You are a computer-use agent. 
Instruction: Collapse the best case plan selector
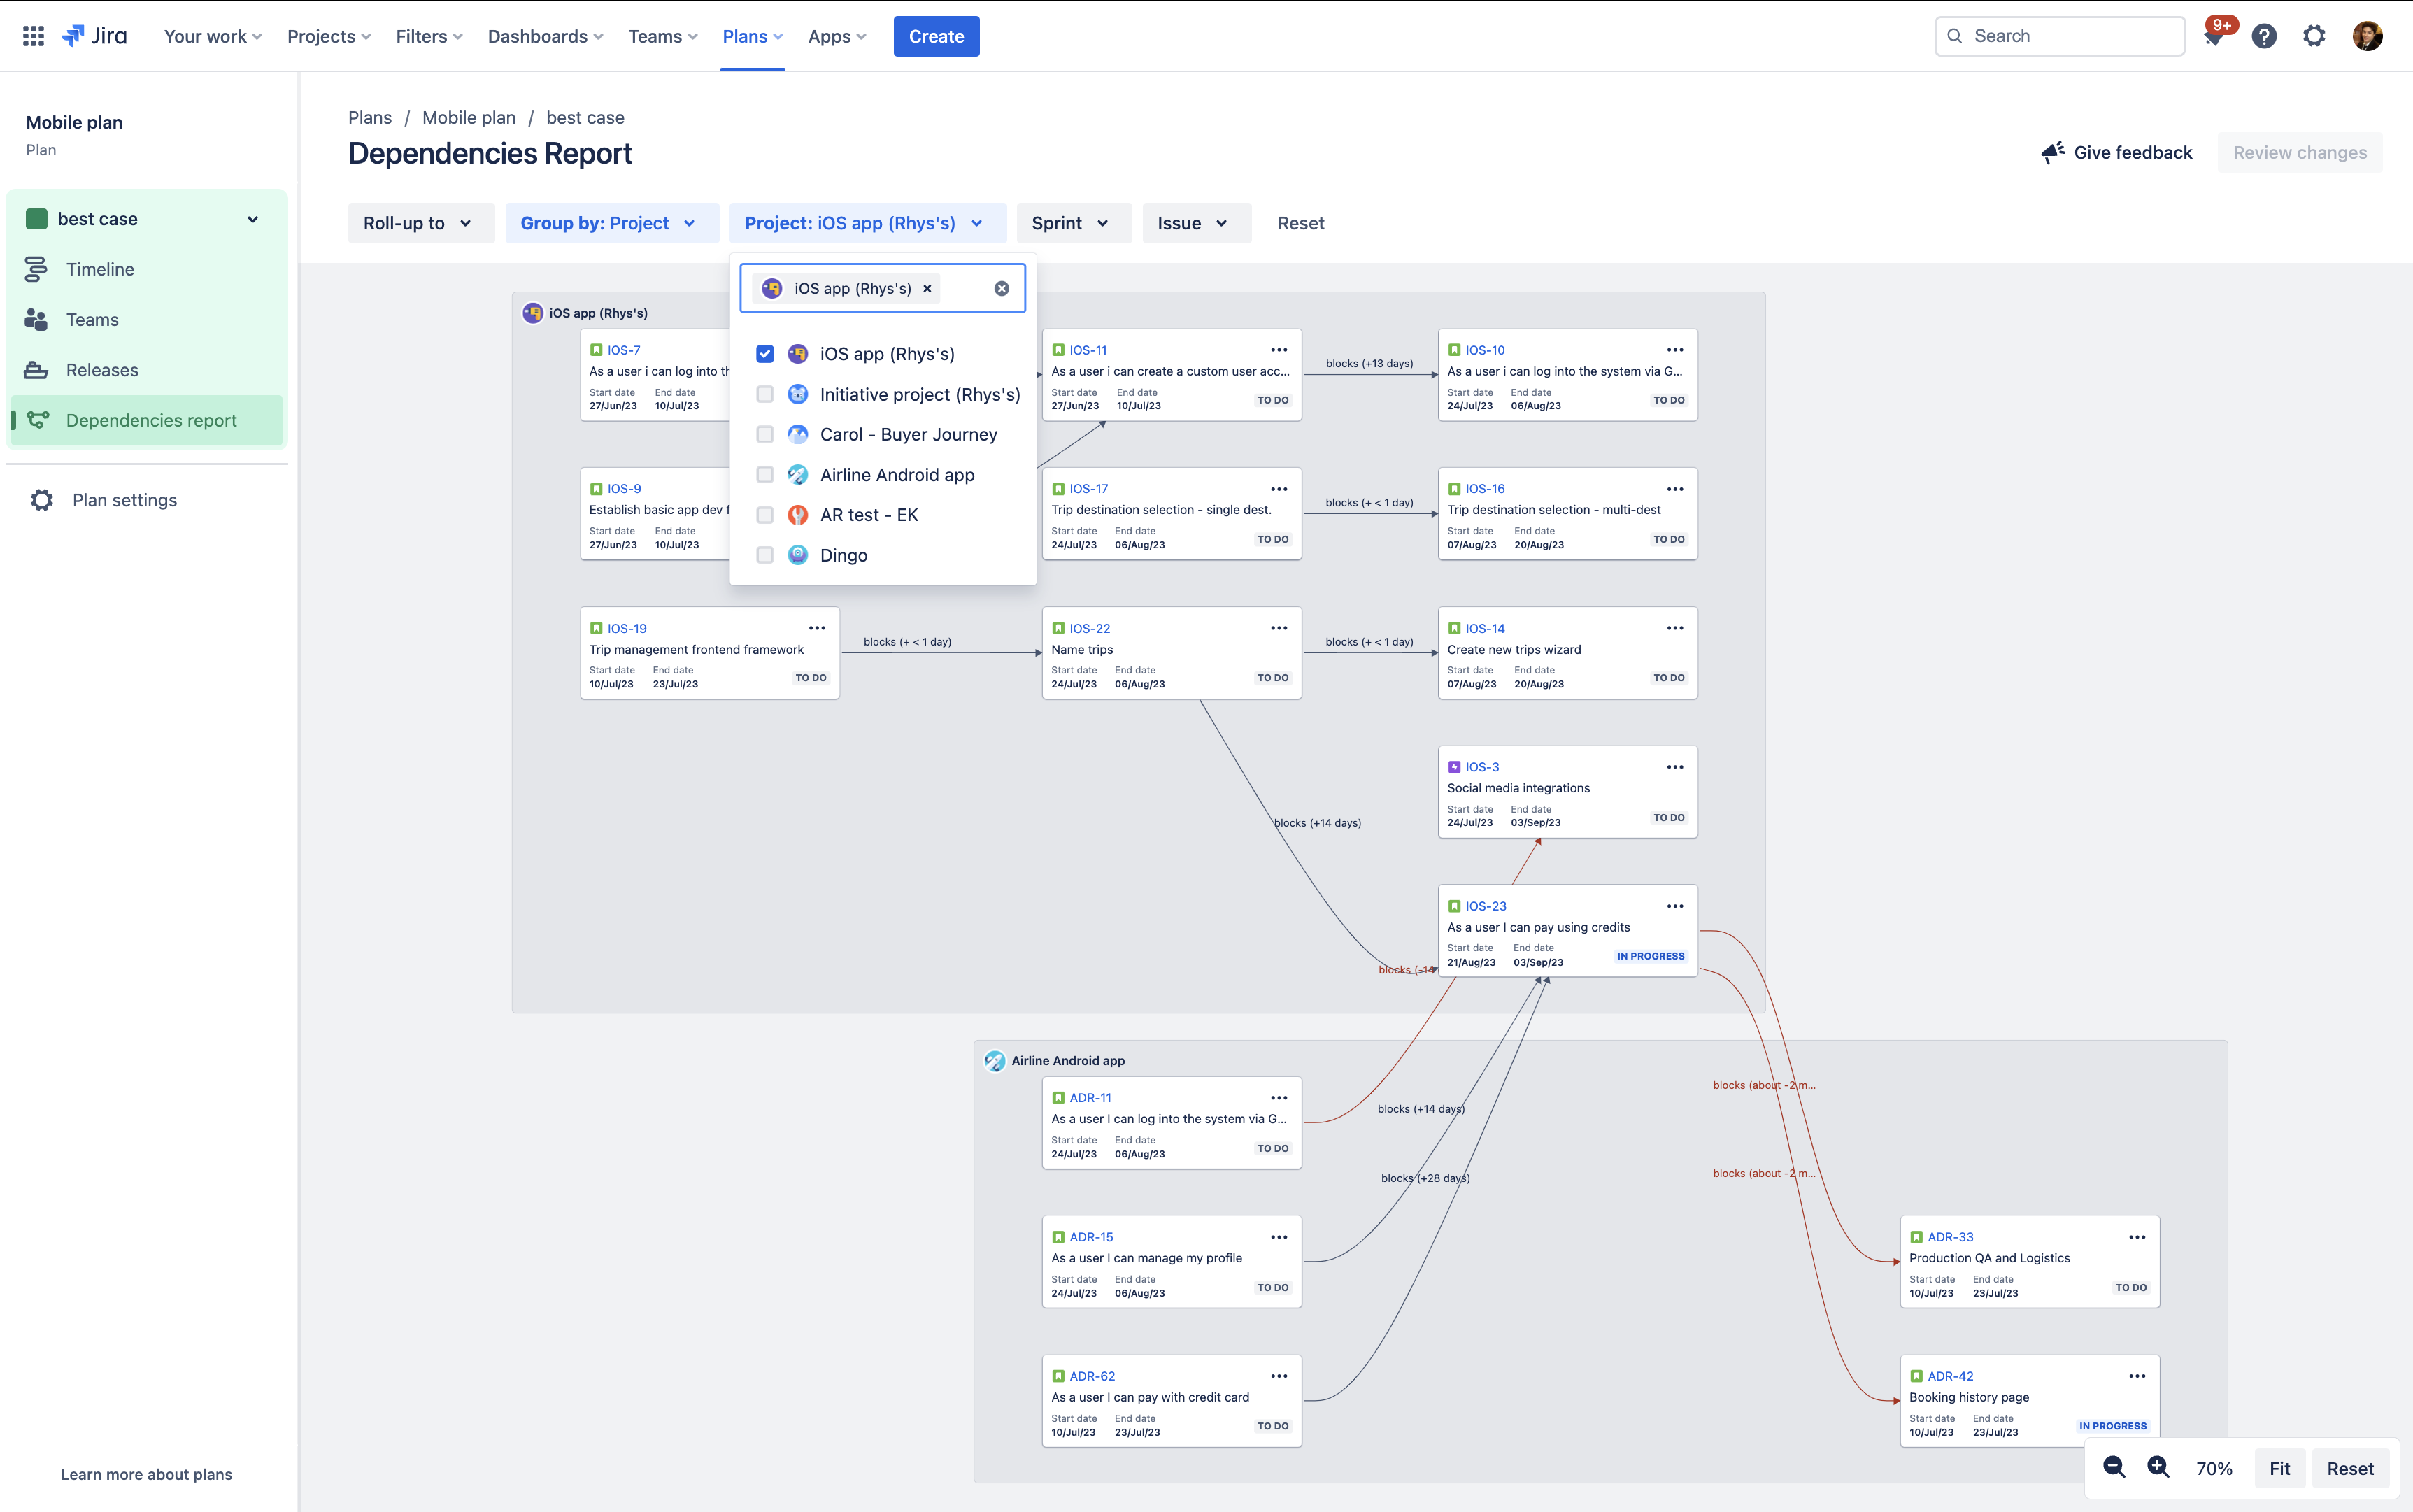coord(252,218)
